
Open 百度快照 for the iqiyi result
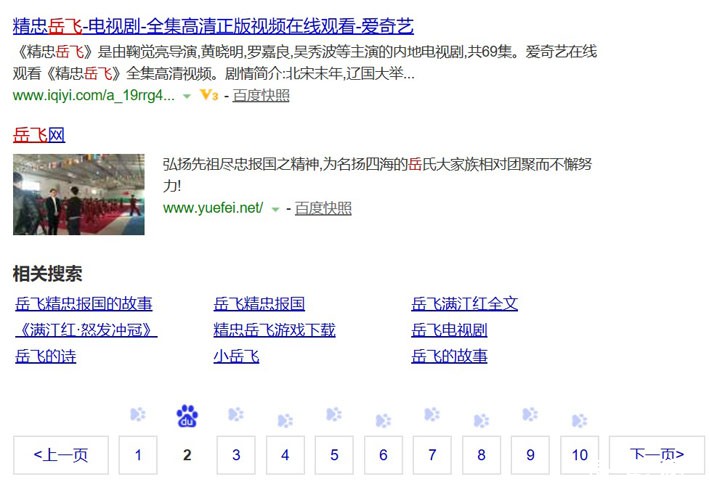[x=261, y=95]
